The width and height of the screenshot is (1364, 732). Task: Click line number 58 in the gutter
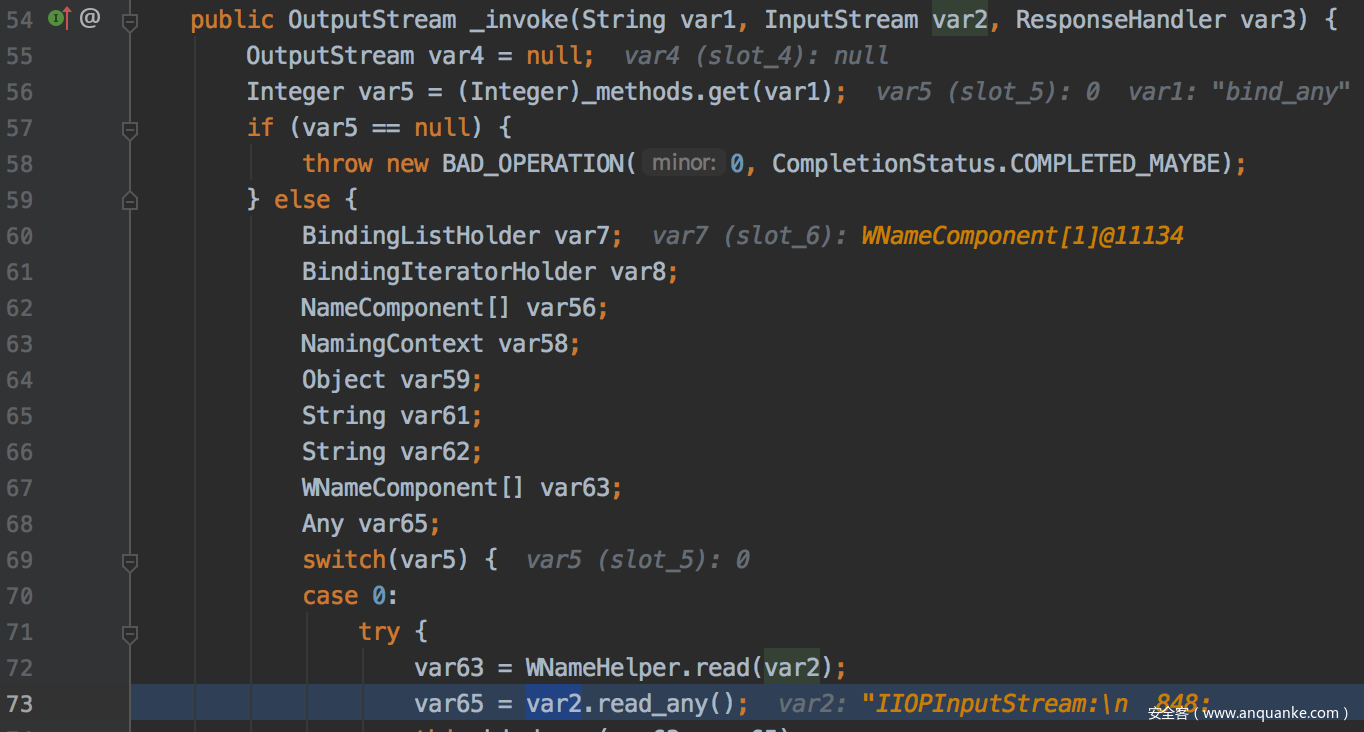tap(20, 164)
